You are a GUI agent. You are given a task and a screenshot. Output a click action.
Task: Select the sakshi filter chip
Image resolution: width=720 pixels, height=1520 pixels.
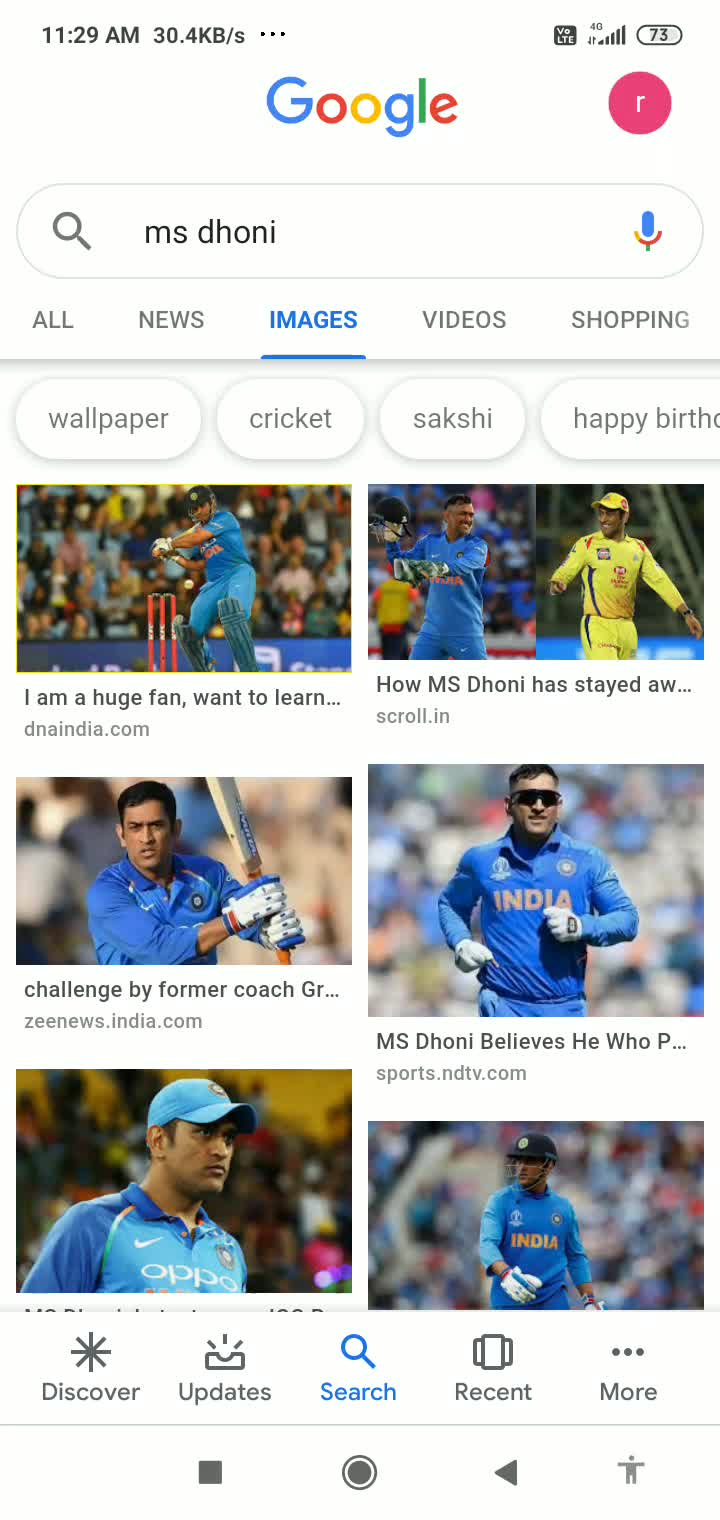[452, 418]
